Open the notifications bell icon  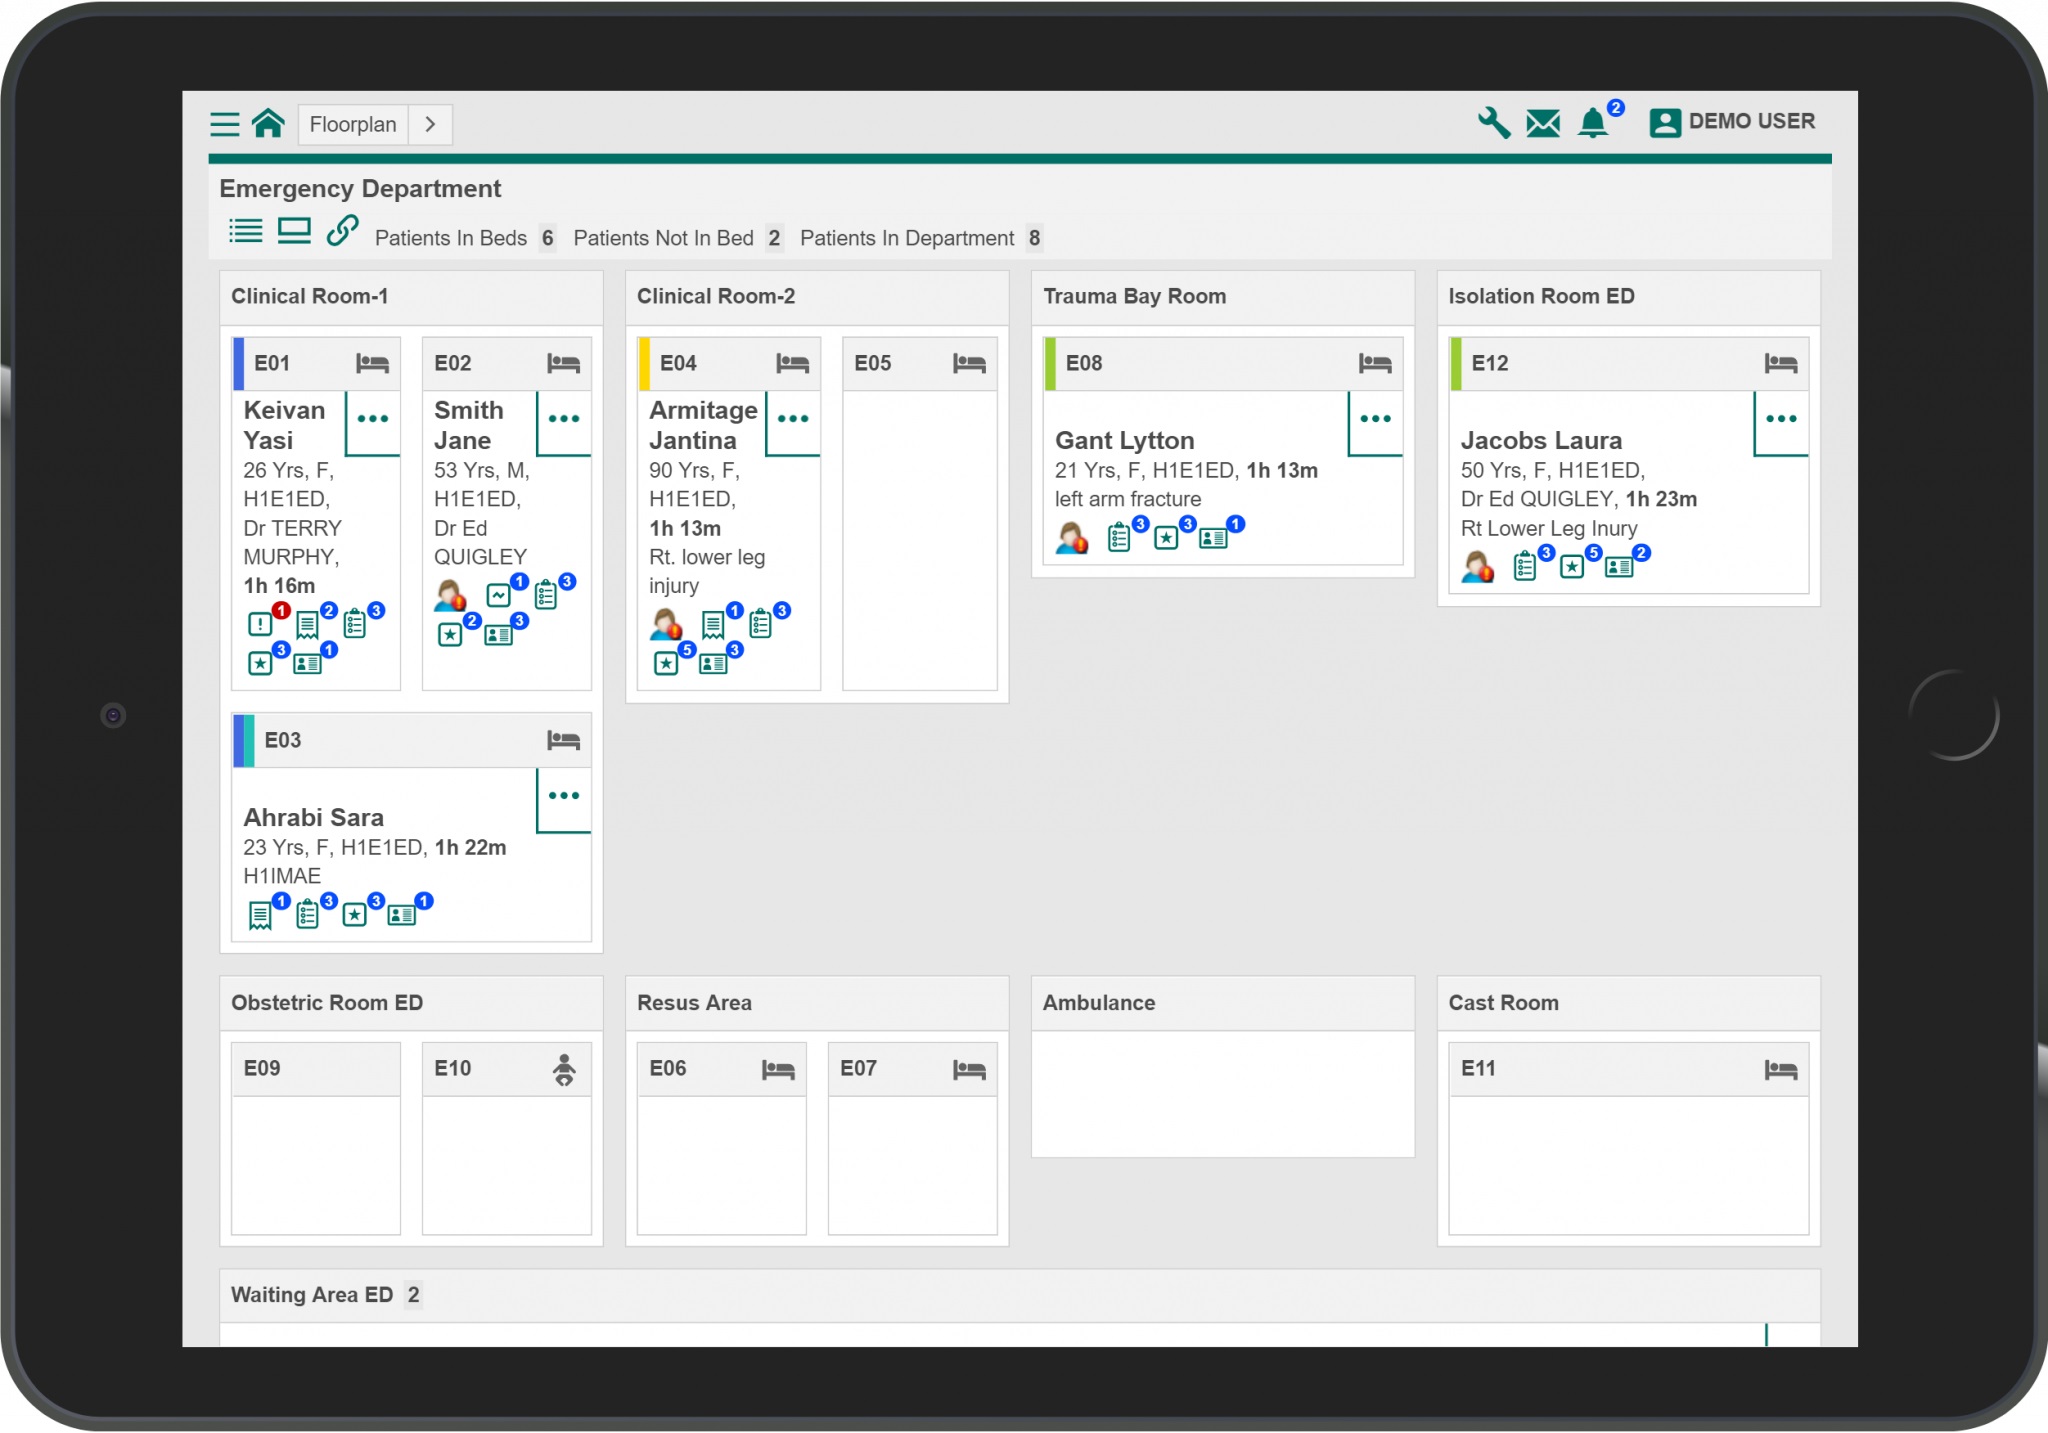pos(1594,123)
